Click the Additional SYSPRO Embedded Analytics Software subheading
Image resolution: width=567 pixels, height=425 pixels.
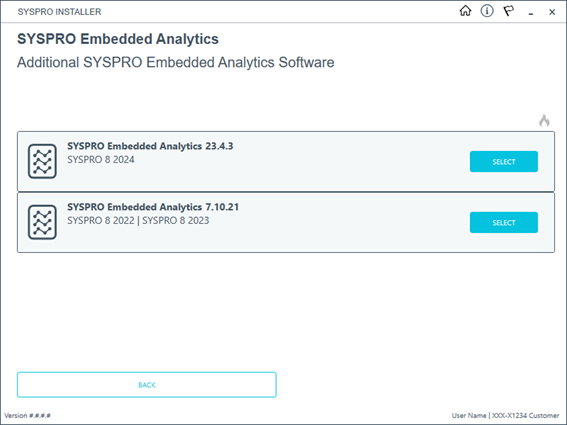click(x=176, y=62)
